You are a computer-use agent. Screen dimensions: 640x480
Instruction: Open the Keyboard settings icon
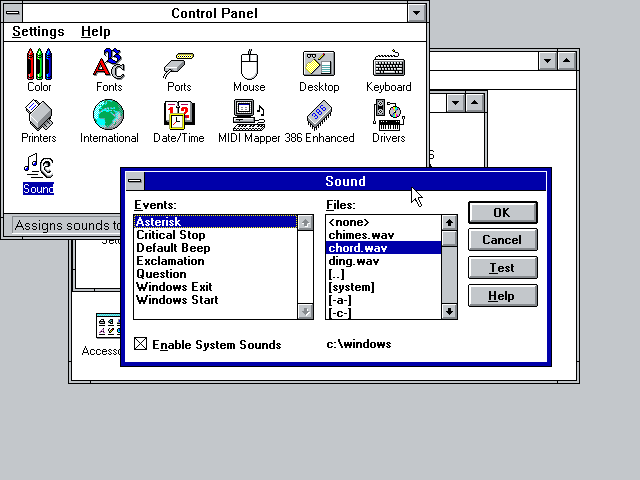coord(389,69)
